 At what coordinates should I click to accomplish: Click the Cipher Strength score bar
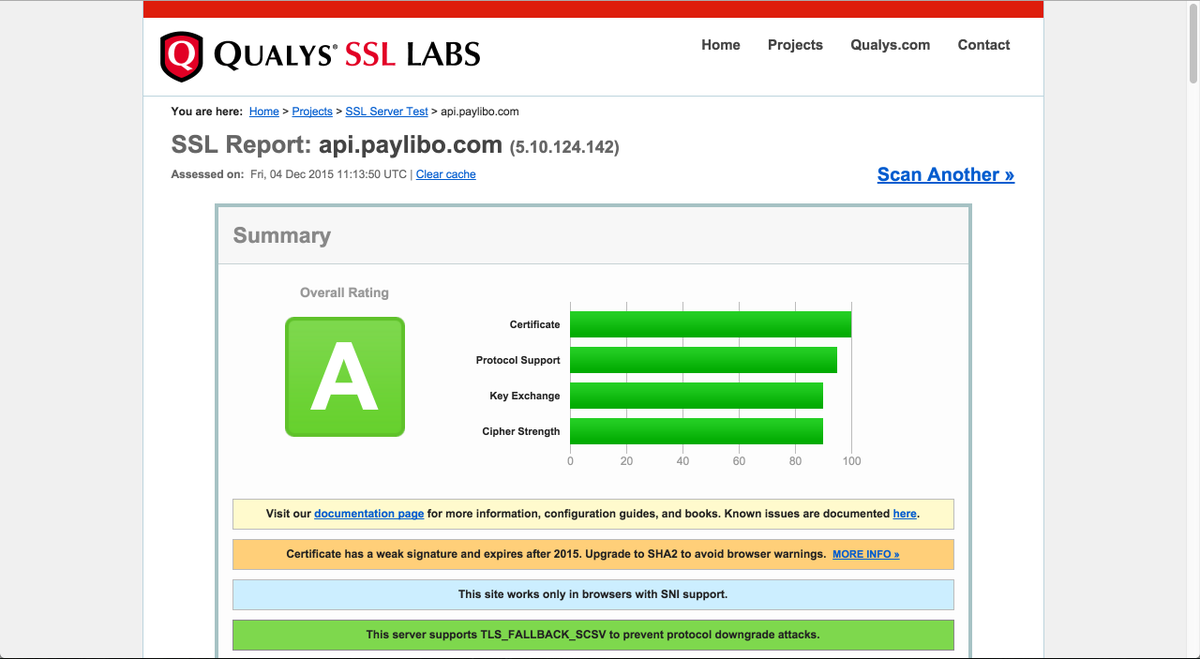(697, 432)
